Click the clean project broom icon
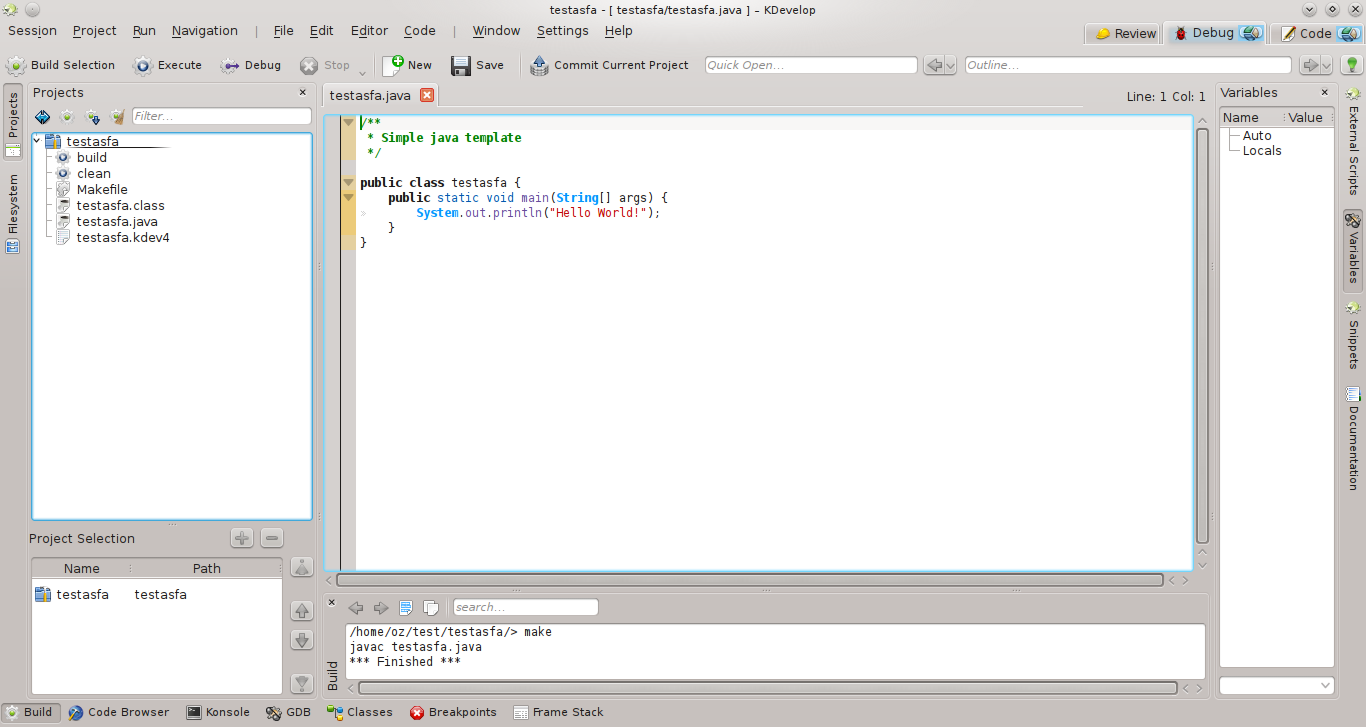This screenshot has width=1366, height=727. pos(118,117)
